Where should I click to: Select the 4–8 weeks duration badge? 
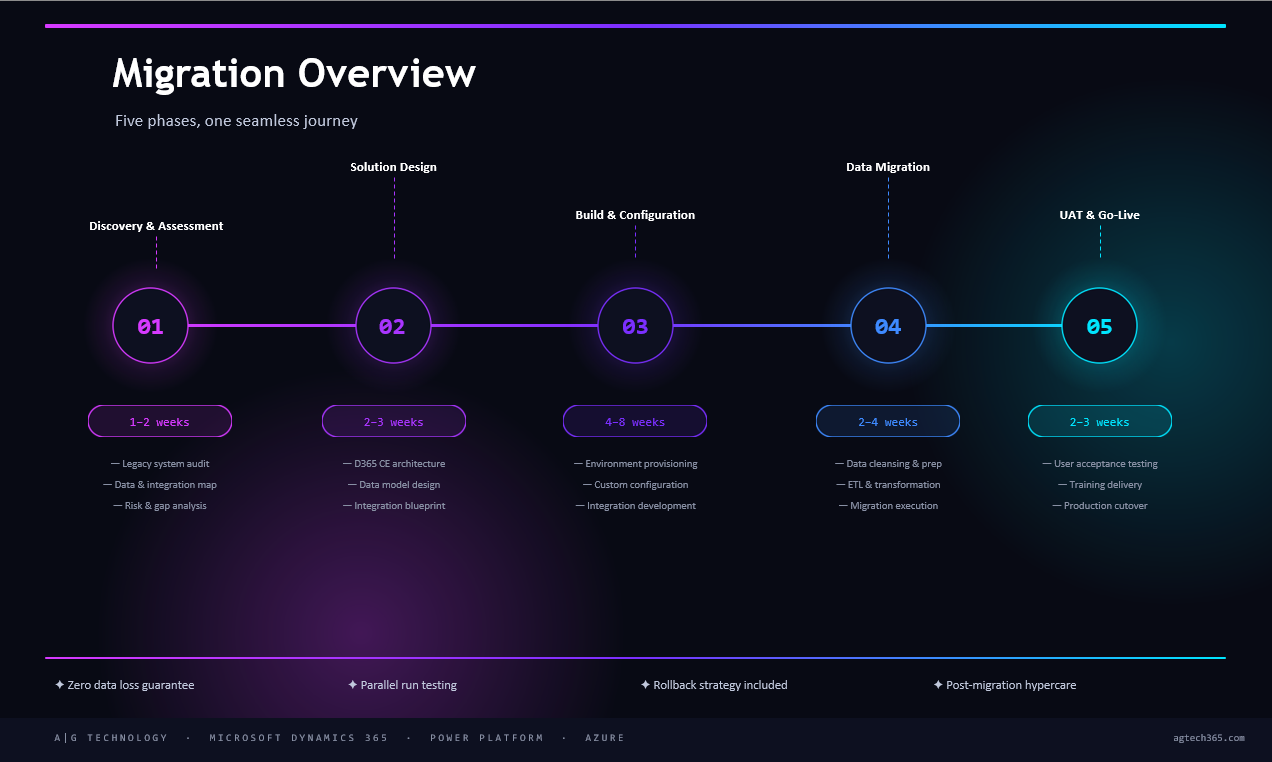pyautogui.click(x=635, y=422)
